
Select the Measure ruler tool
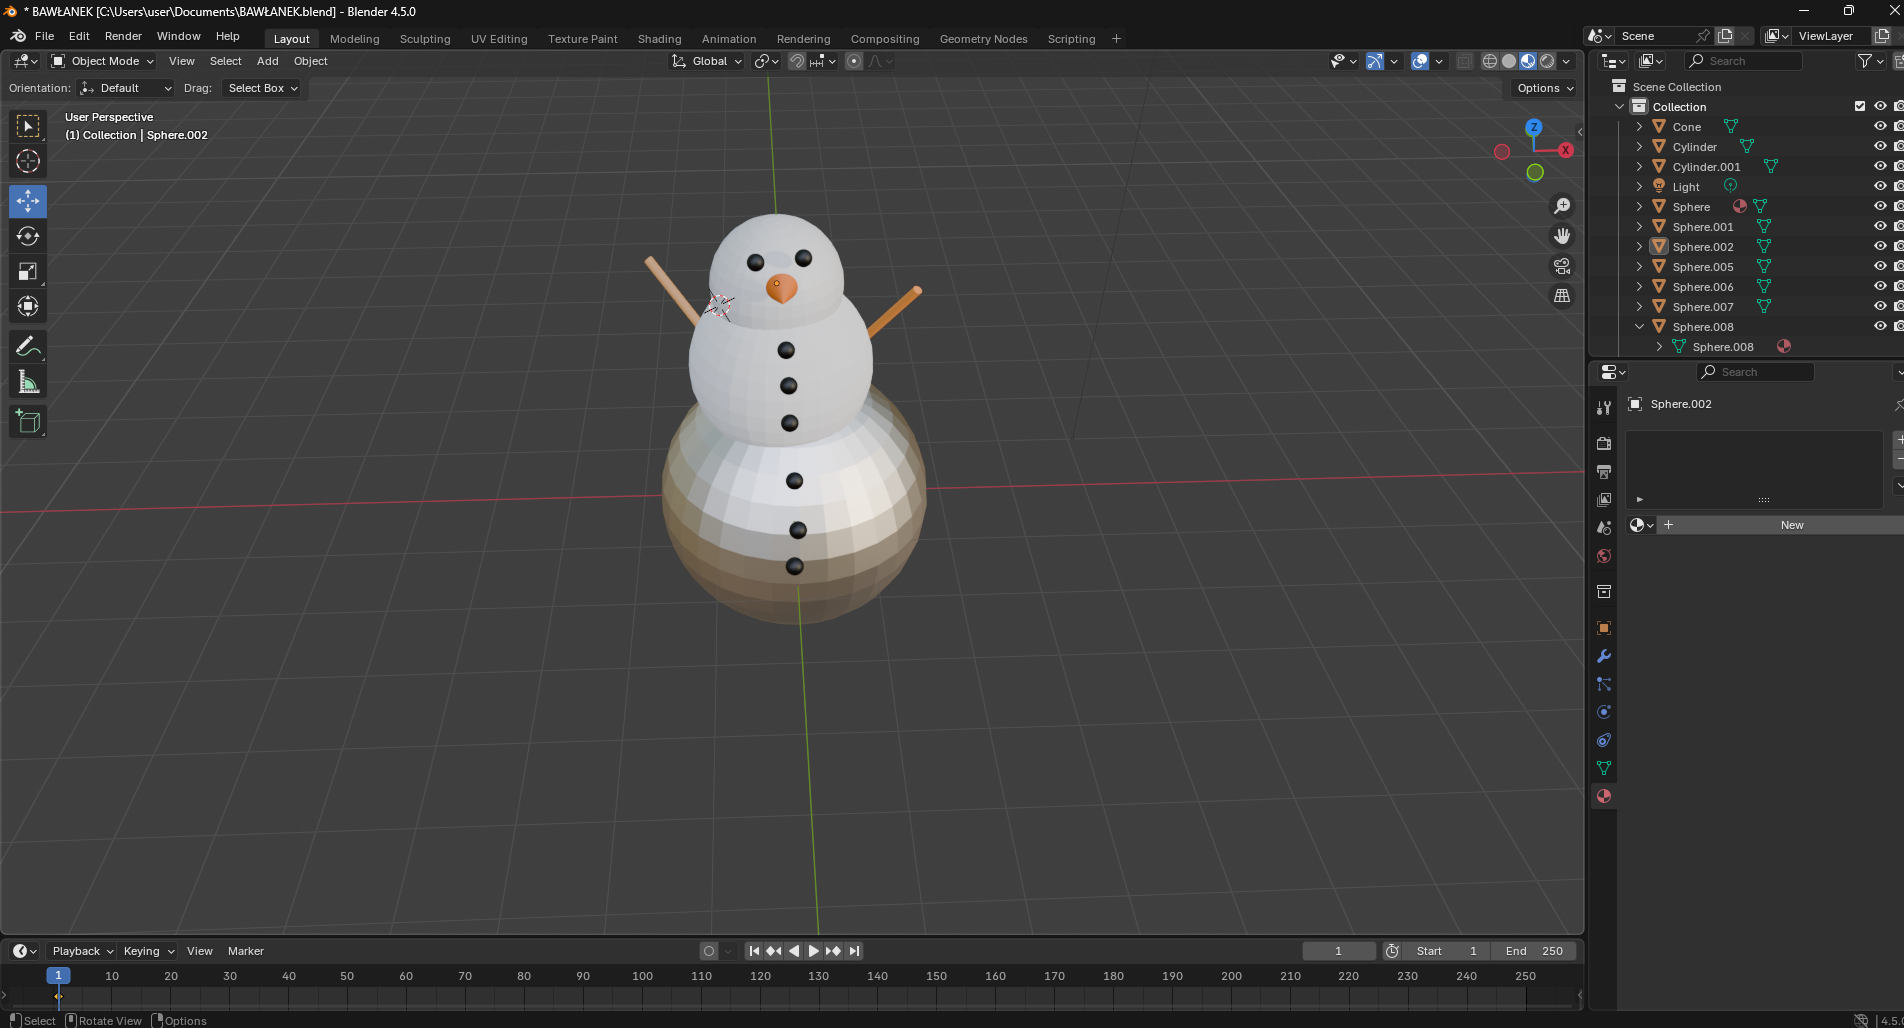click(x=28, y=382)
